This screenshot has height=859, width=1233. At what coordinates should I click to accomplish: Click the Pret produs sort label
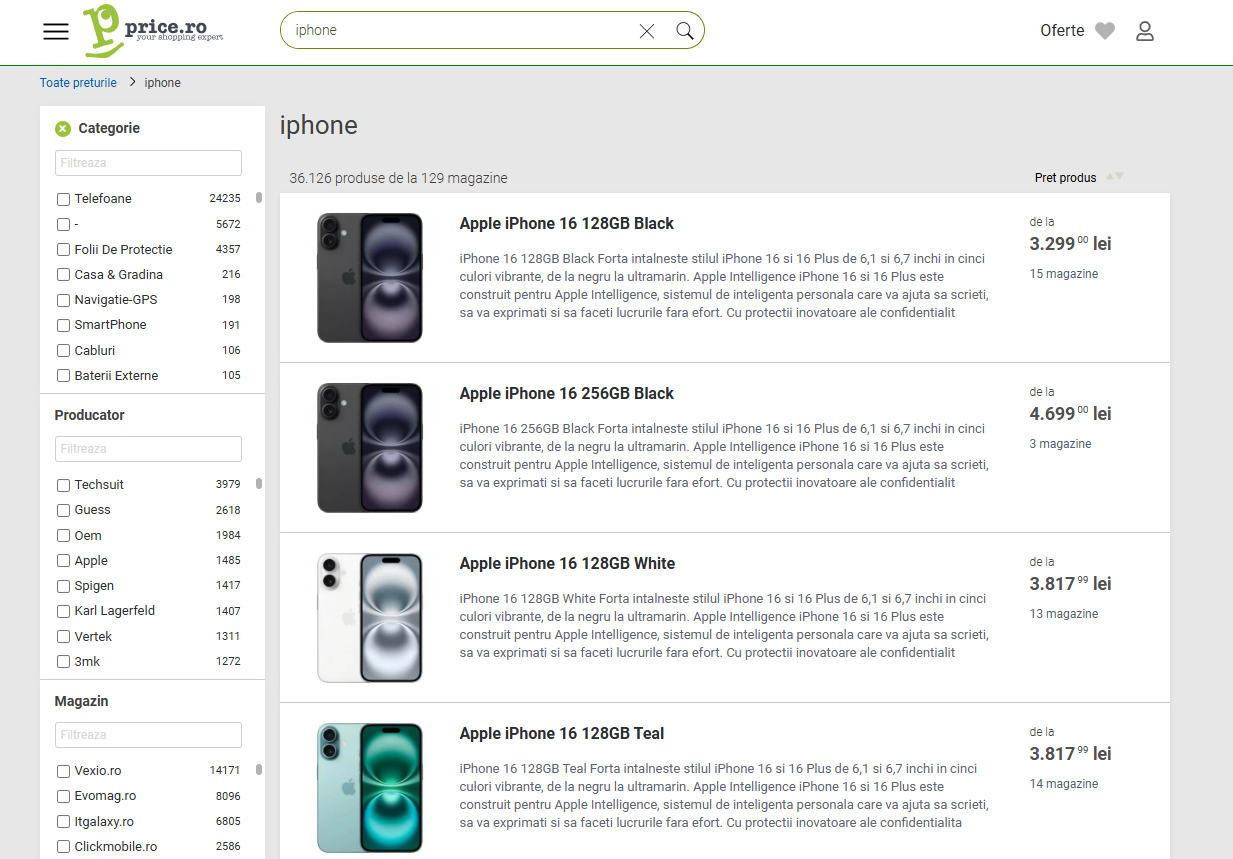tap(1065, 178)
